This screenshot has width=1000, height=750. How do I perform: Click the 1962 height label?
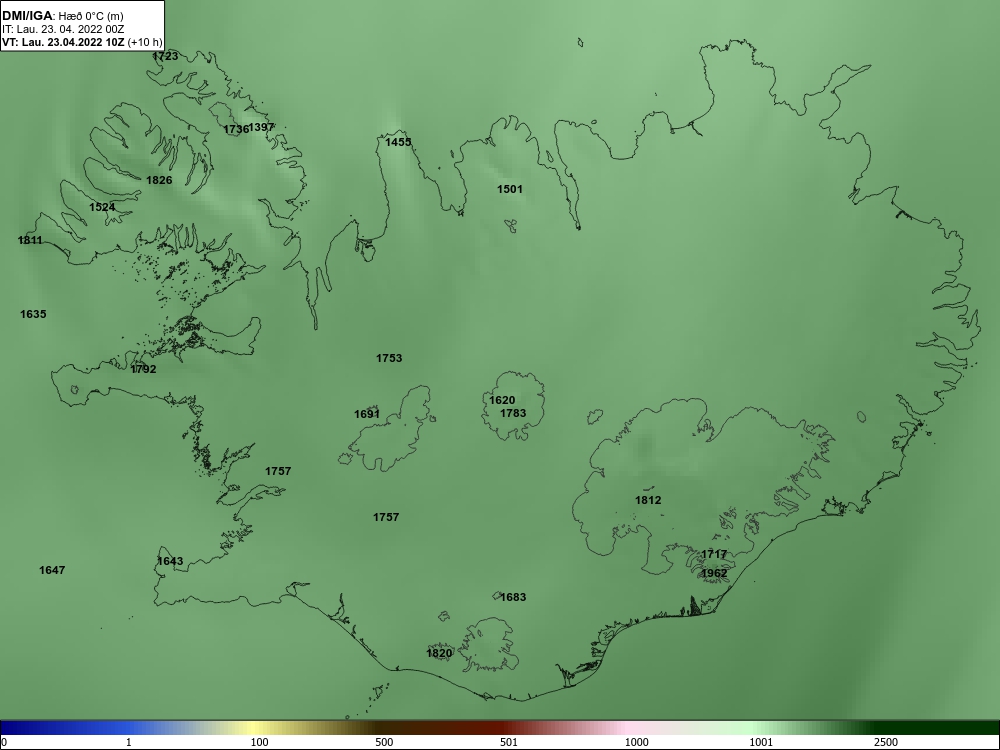714,573
